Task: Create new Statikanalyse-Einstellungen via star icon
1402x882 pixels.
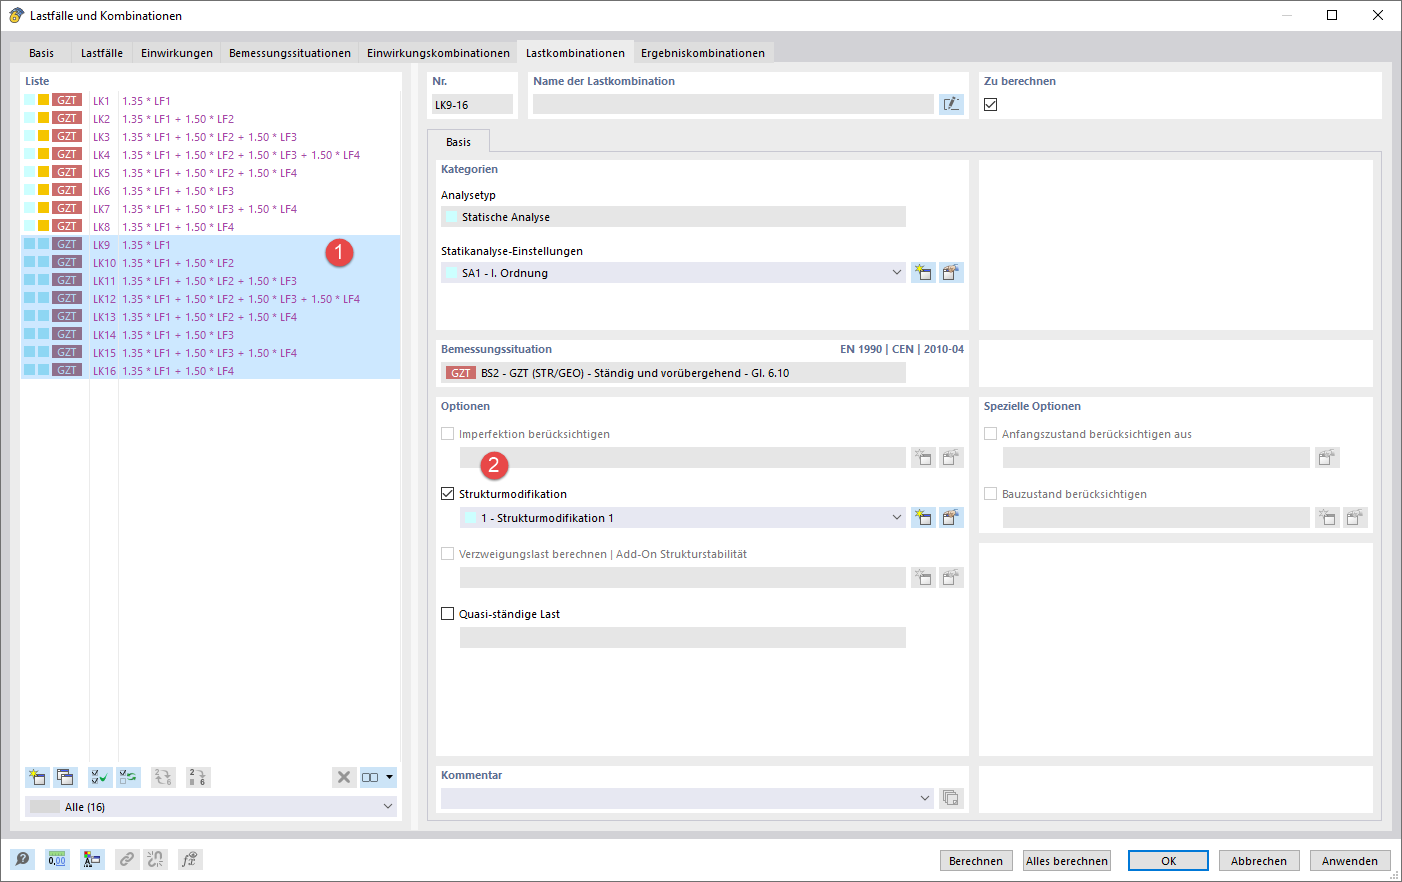Action: point(923,272)
